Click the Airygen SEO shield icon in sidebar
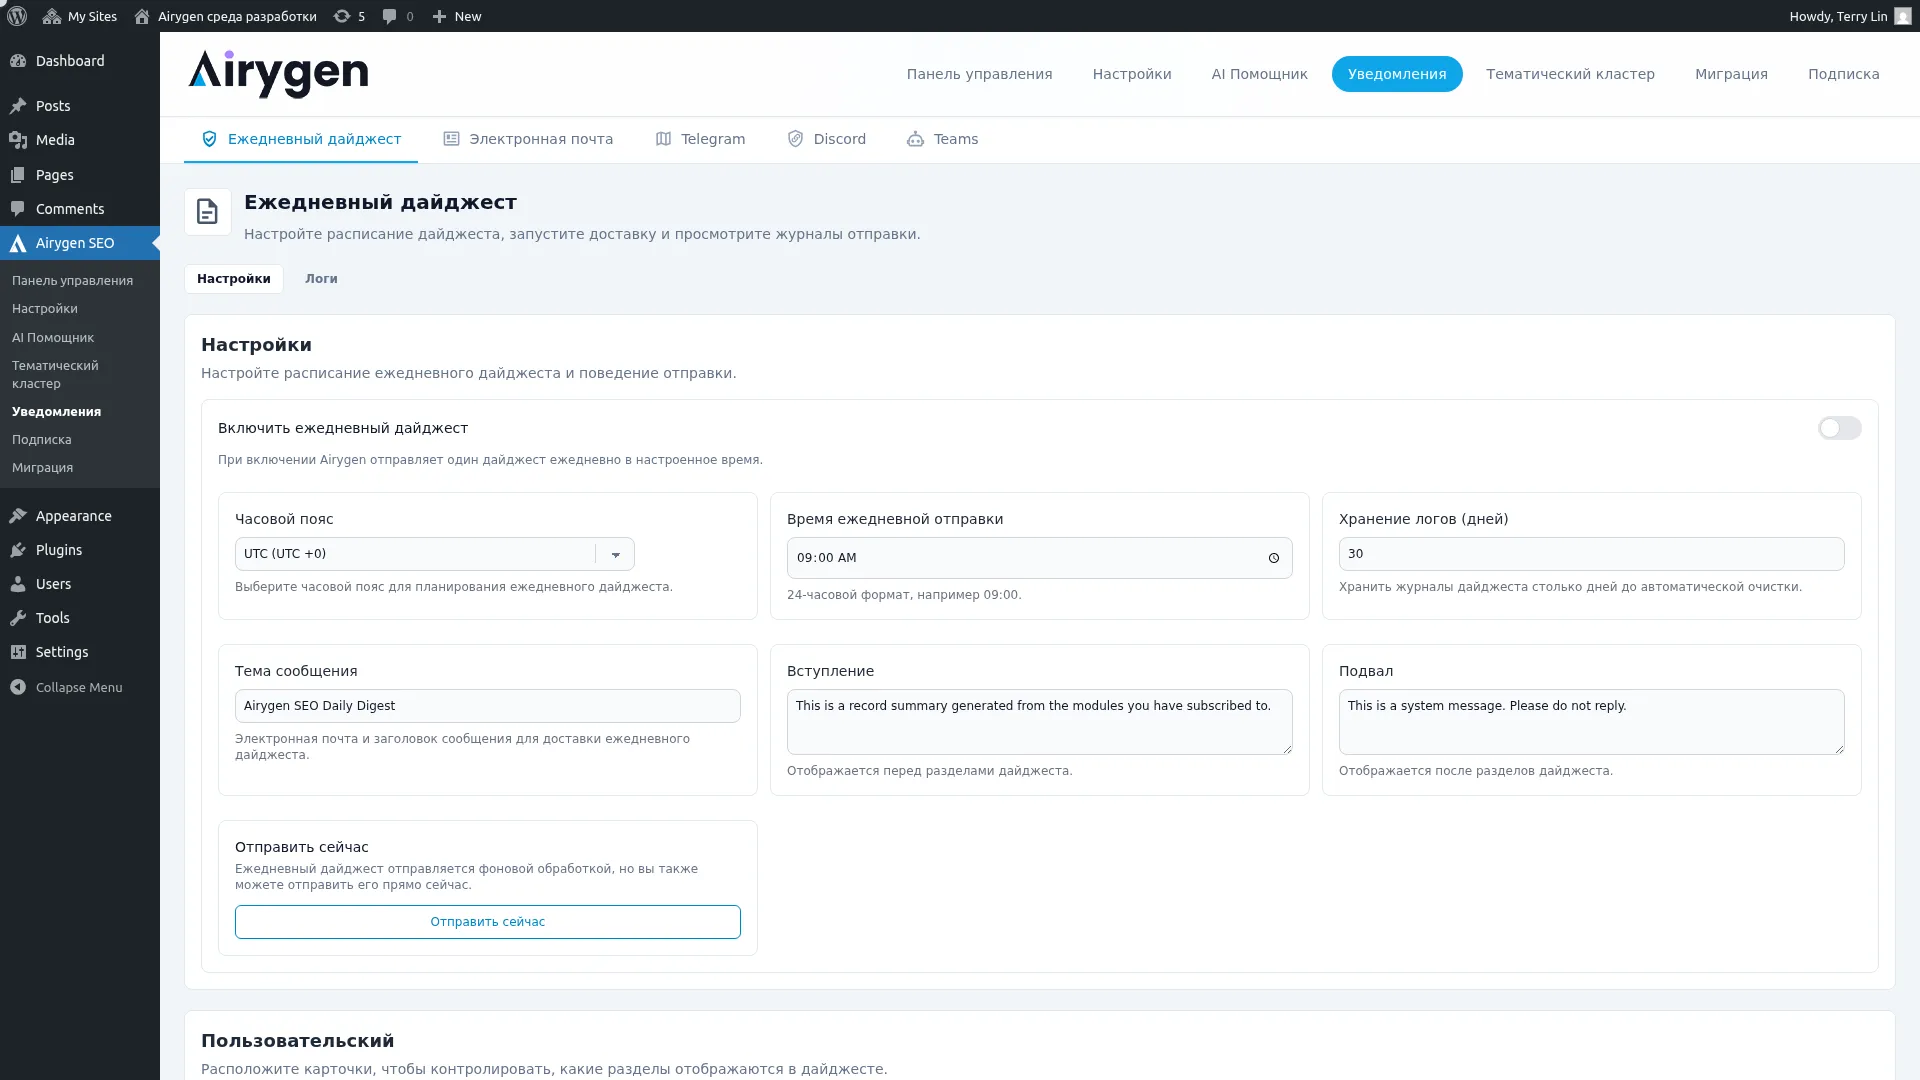 click(x=19, y=243)
